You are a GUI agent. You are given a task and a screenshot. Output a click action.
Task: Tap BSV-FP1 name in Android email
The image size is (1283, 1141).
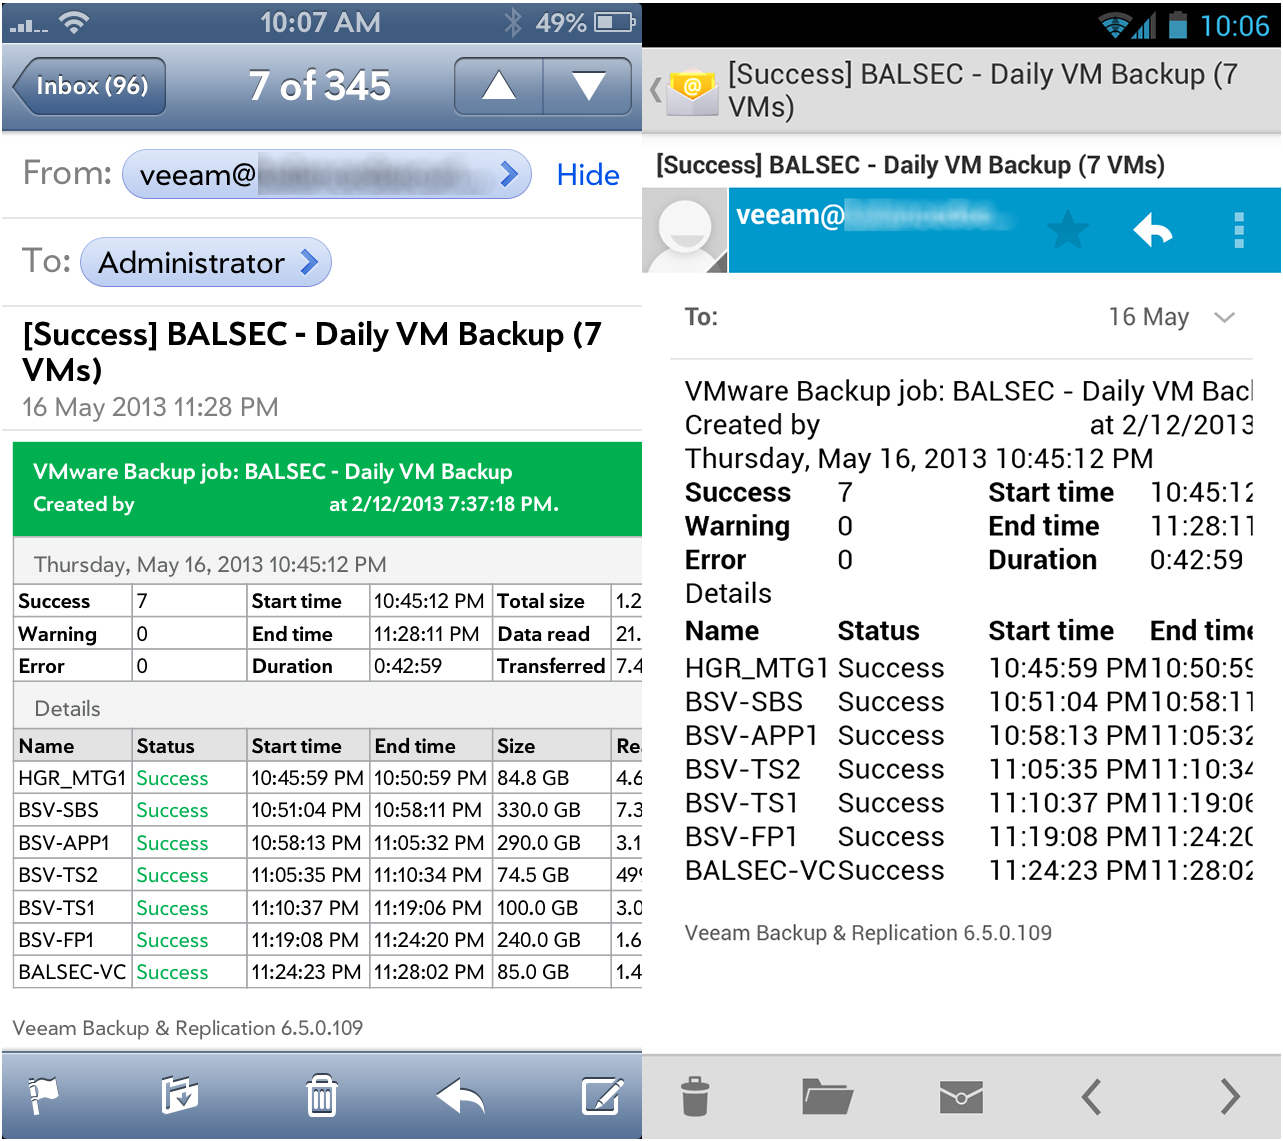(741, 836)
